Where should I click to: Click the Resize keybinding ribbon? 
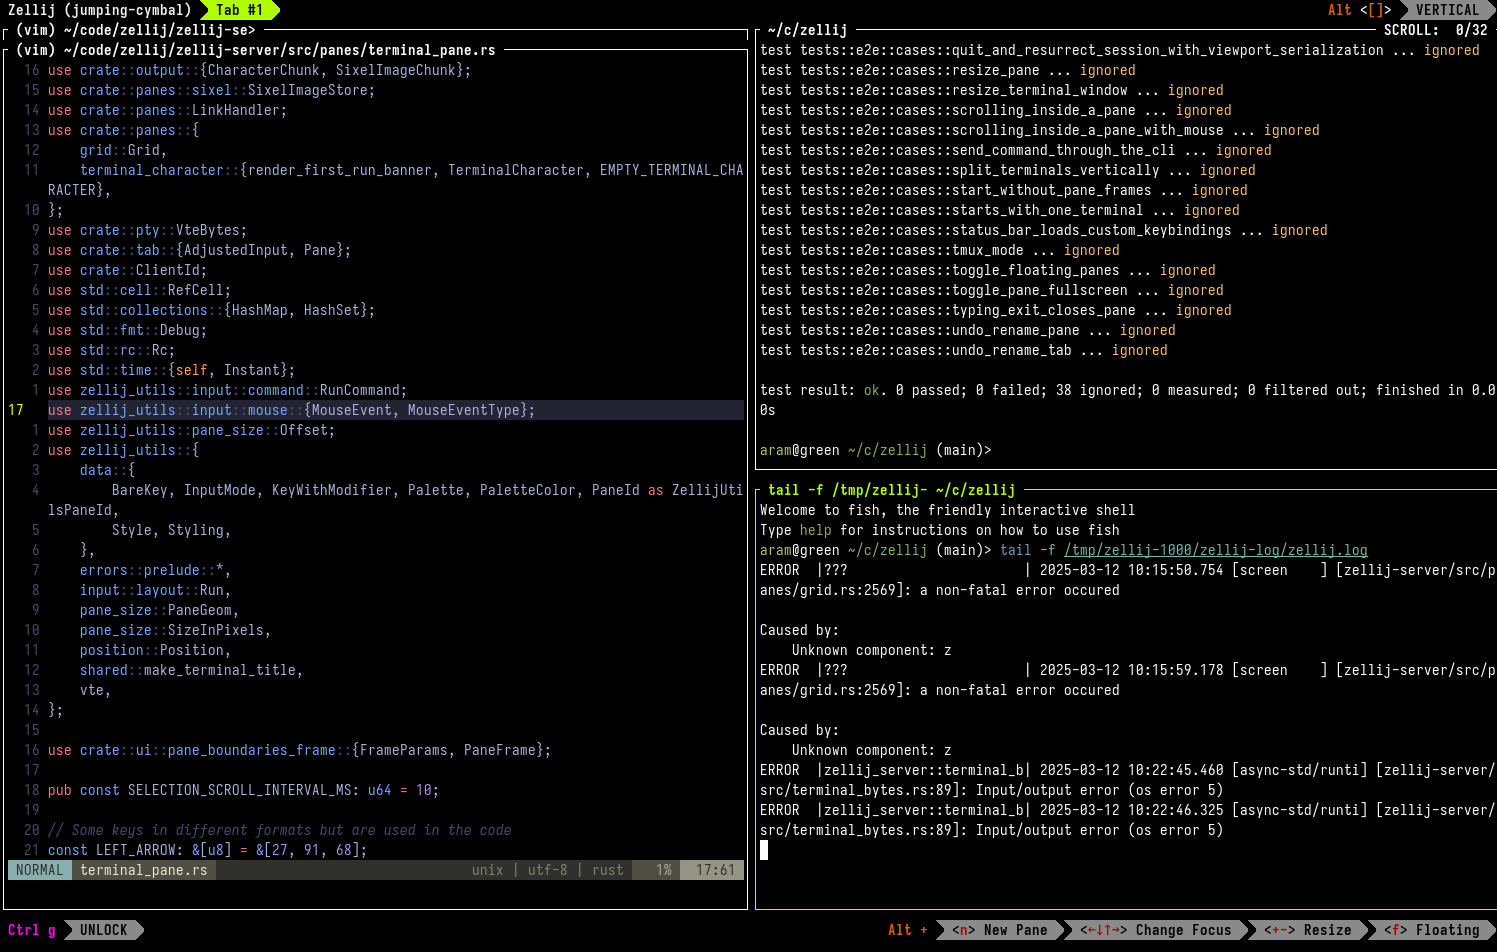pos(1307,930)
